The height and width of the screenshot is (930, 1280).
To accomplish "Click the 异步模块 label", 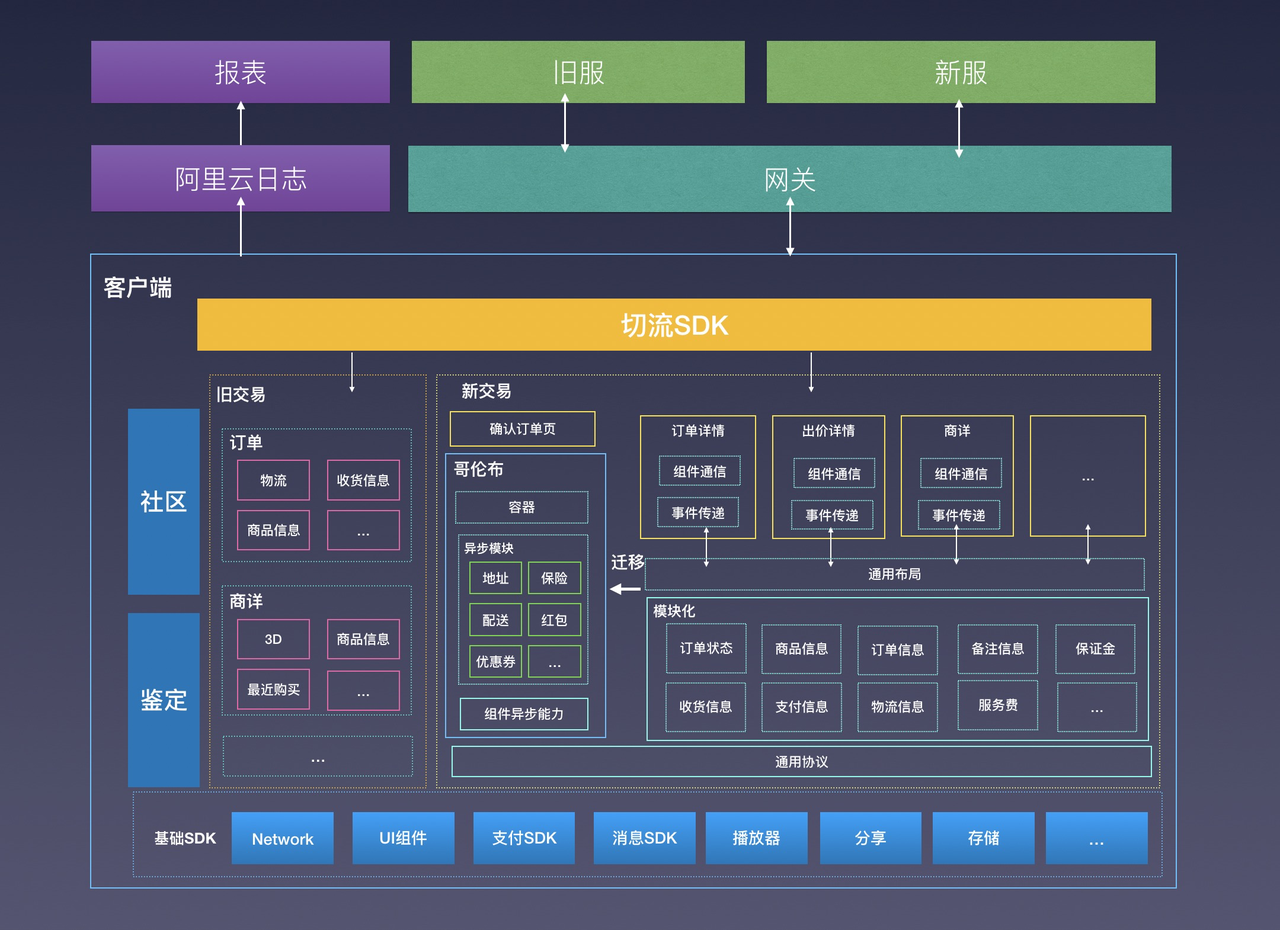I will 488,548.
